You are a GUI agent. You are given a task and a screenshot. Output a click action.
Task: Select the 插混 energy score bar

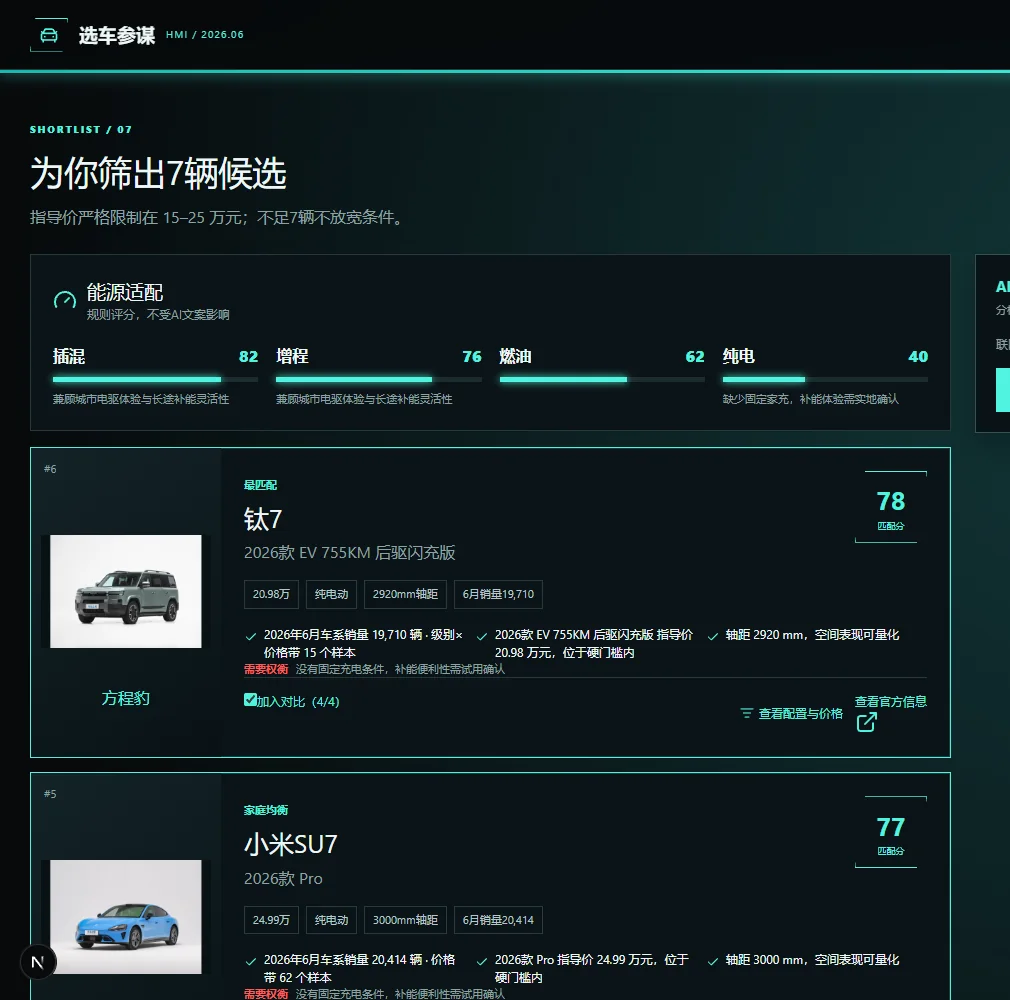(x=155, y=380)
